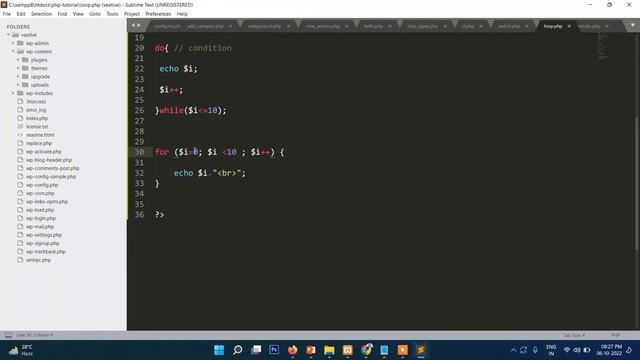Open the Project menu

click(132, 14)
